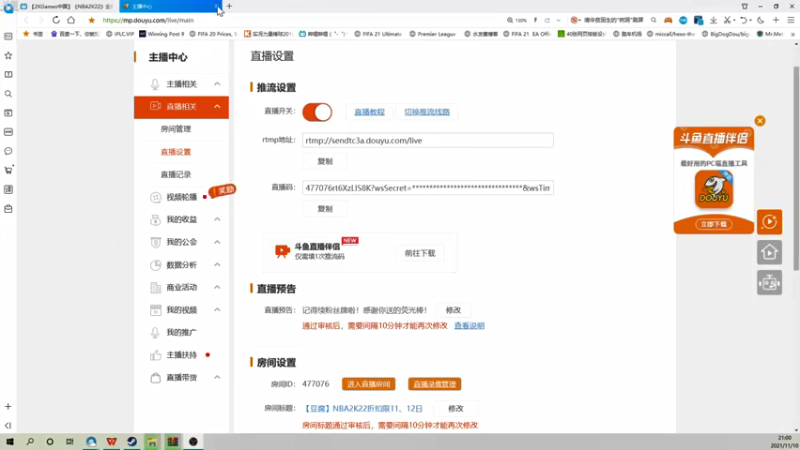Open the 查看说明 link
Image resolution: width=800 pixels, height=450 pixels.
[469, 326]
